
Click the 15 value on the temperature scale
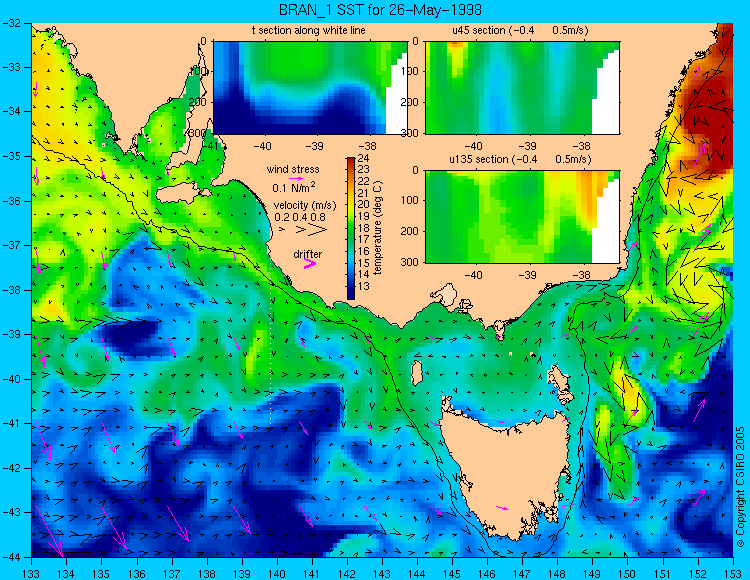[364, 263]
